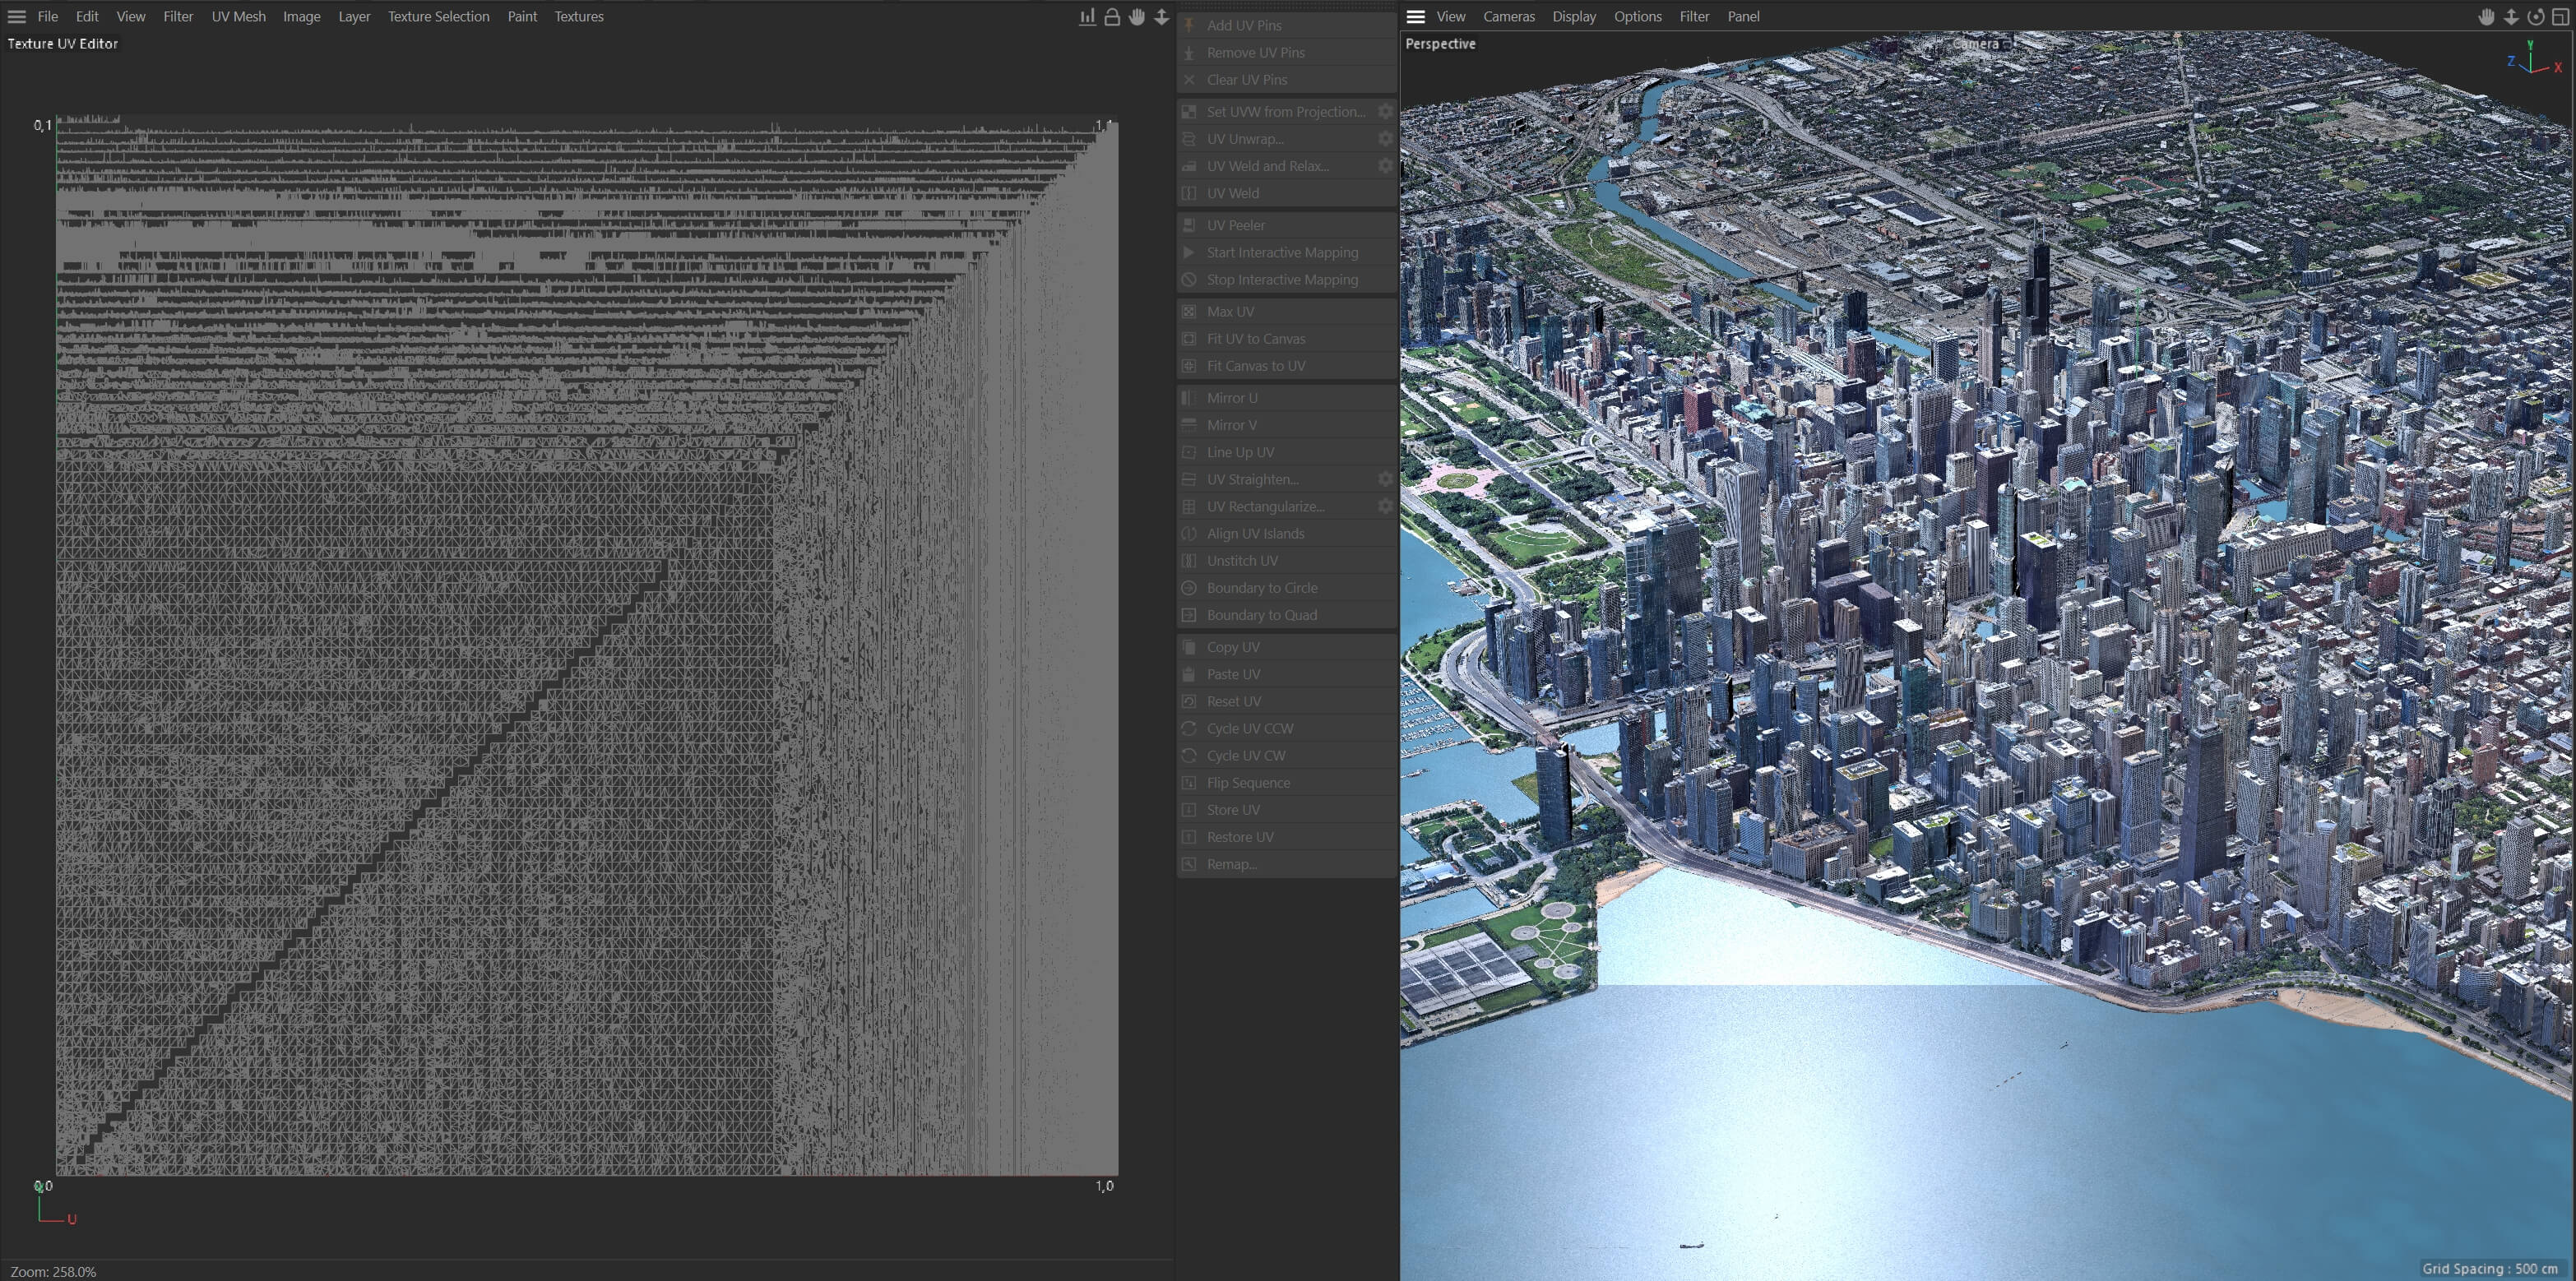The image size is (2576, 1281).
Task: Click Mirror U command
Action: click(1287, 397)
